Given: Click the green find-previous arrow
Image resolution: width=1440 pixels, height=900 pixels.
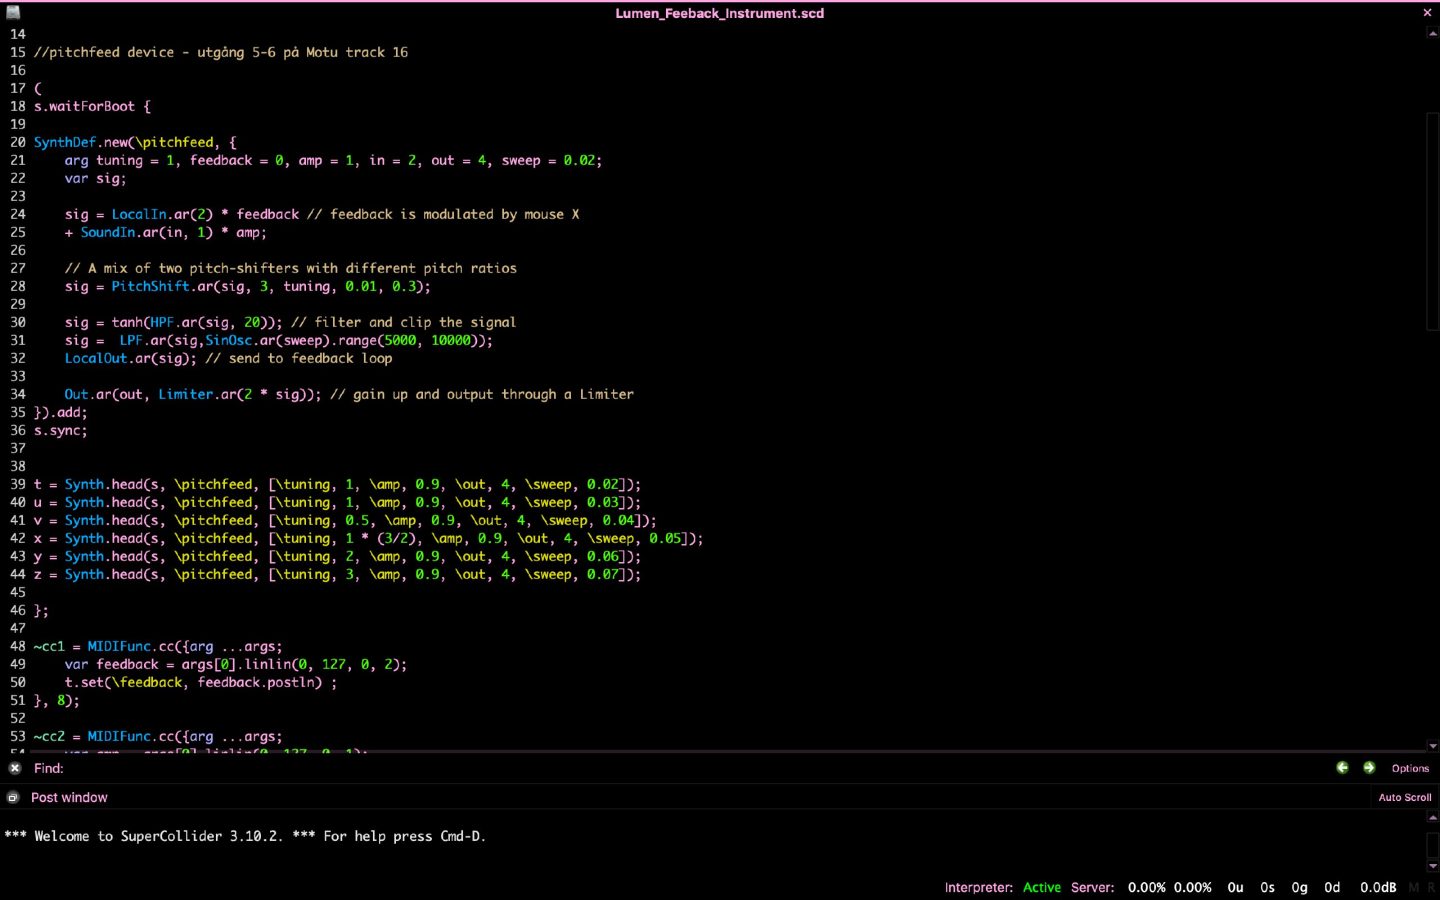Looking at the screenshot, I should pos(1342,767).
